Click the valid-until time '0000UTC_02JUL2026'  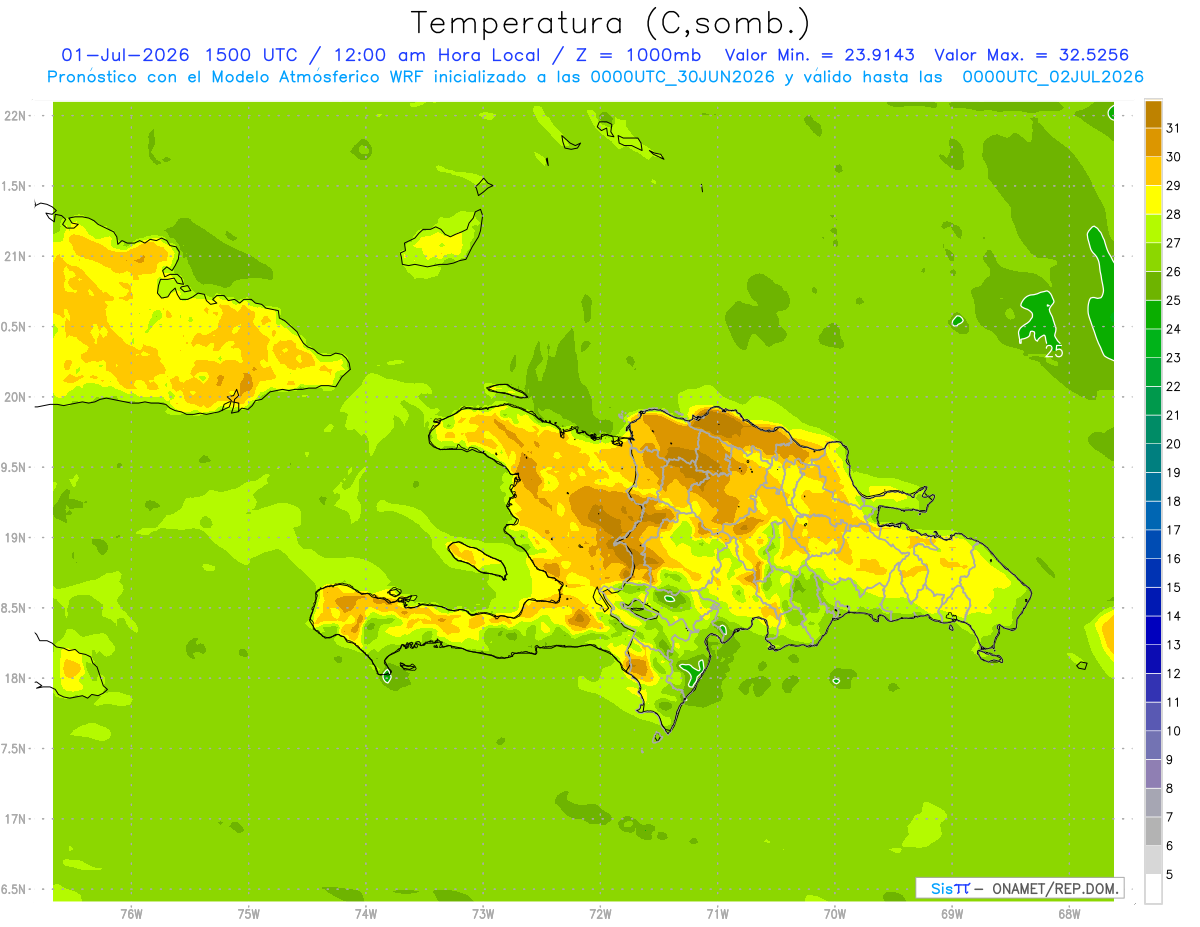point(1053,77)
